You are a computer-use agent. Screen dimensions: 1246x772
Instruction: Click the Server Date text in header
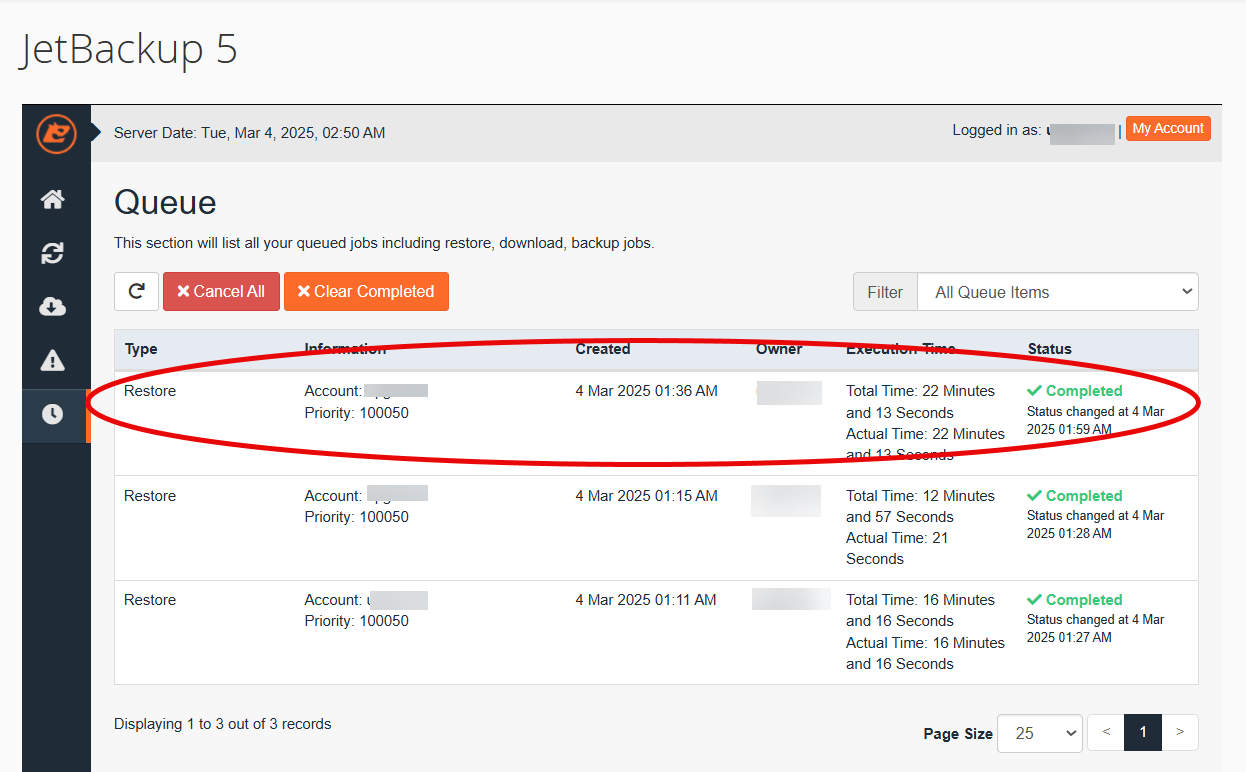pos(249,133)
